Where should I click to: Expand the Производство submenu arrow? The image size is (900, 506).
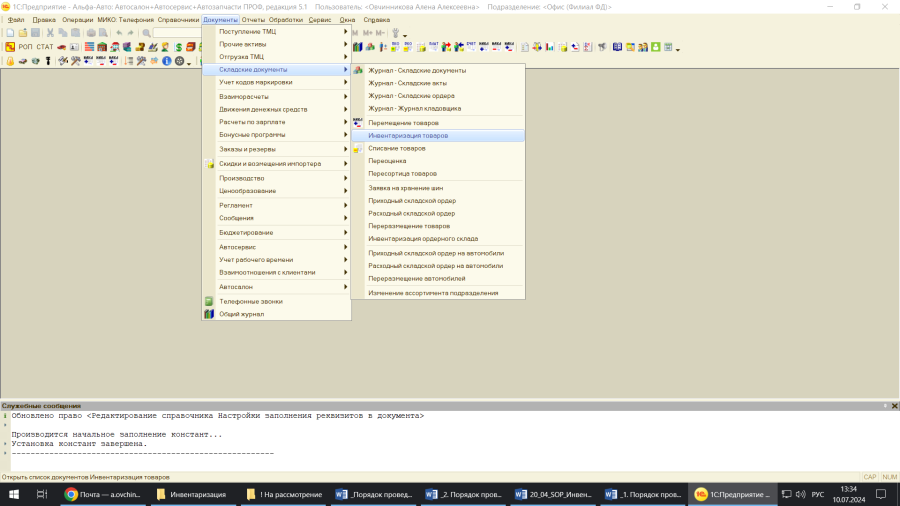click(346, 178)
